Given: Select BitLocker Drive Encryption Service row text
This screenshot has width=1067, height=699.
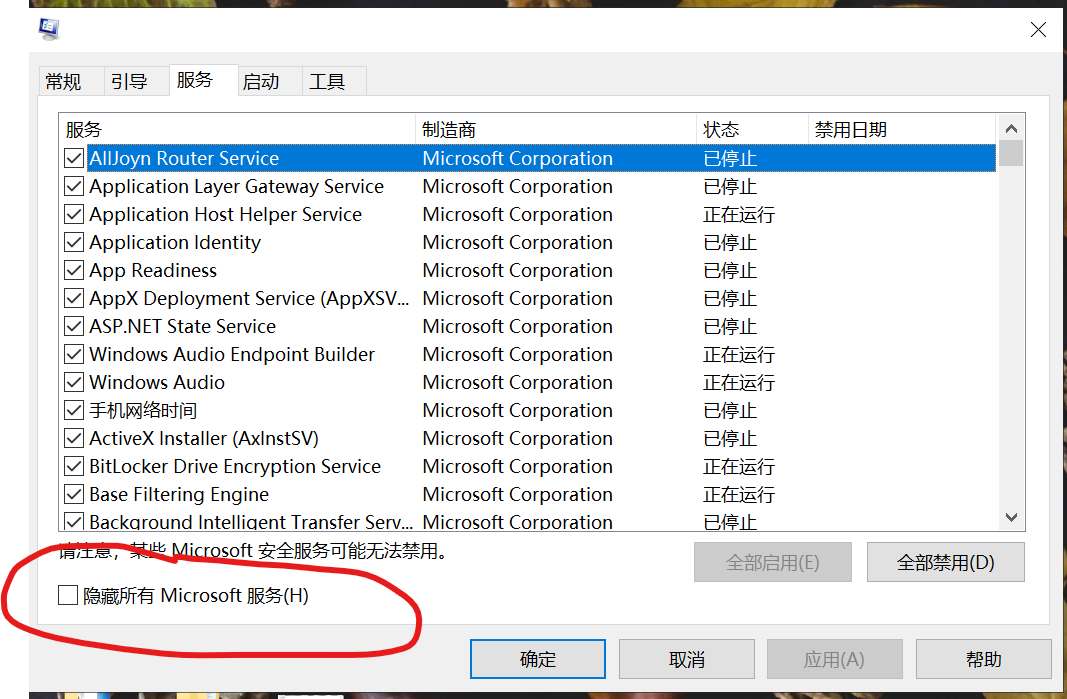Looking at the screenshot, I should point(235,466).
